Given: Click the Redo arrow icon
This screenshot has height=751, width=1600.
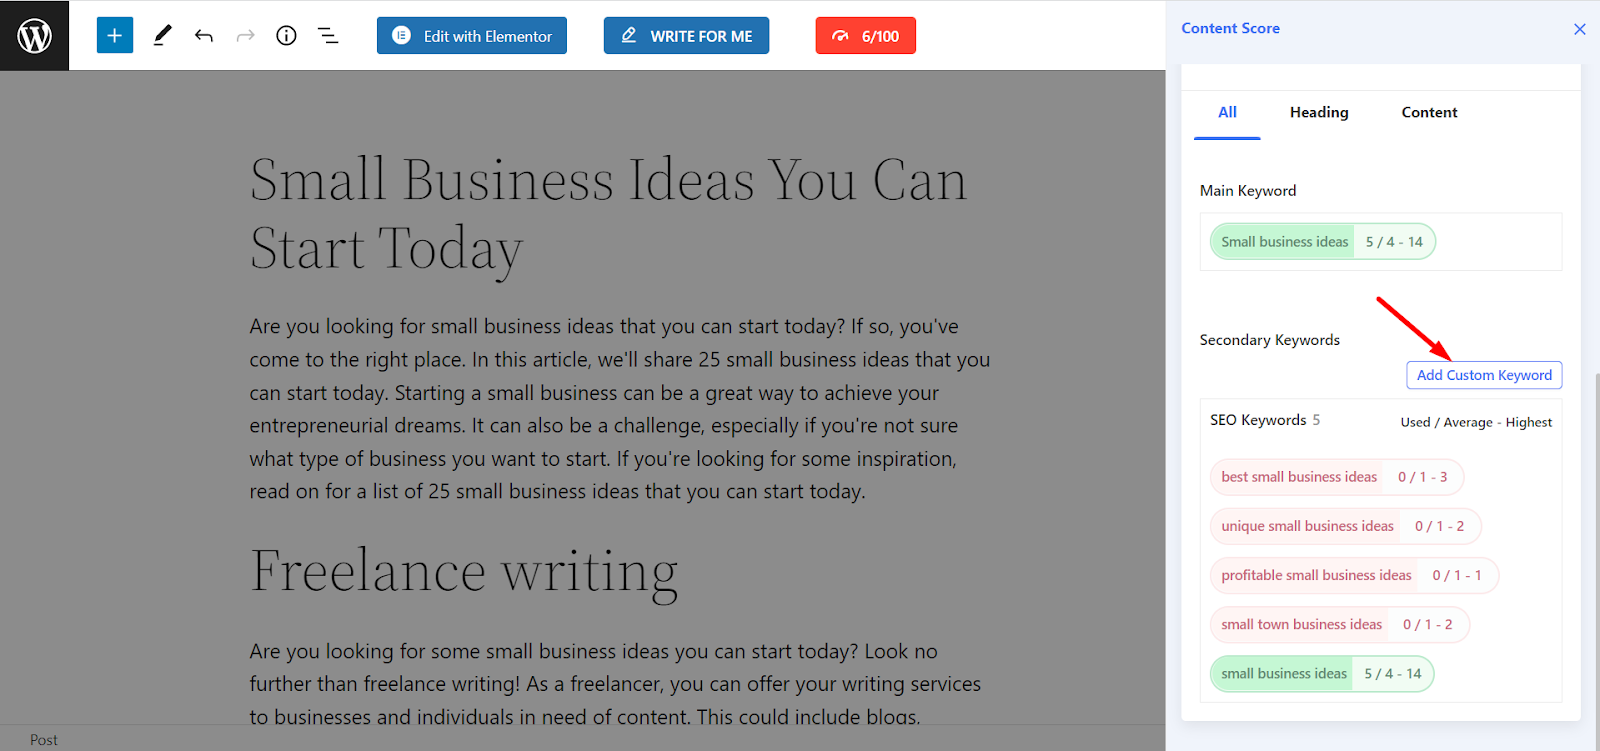Looking at the screenshot, I should pos(245,36).
